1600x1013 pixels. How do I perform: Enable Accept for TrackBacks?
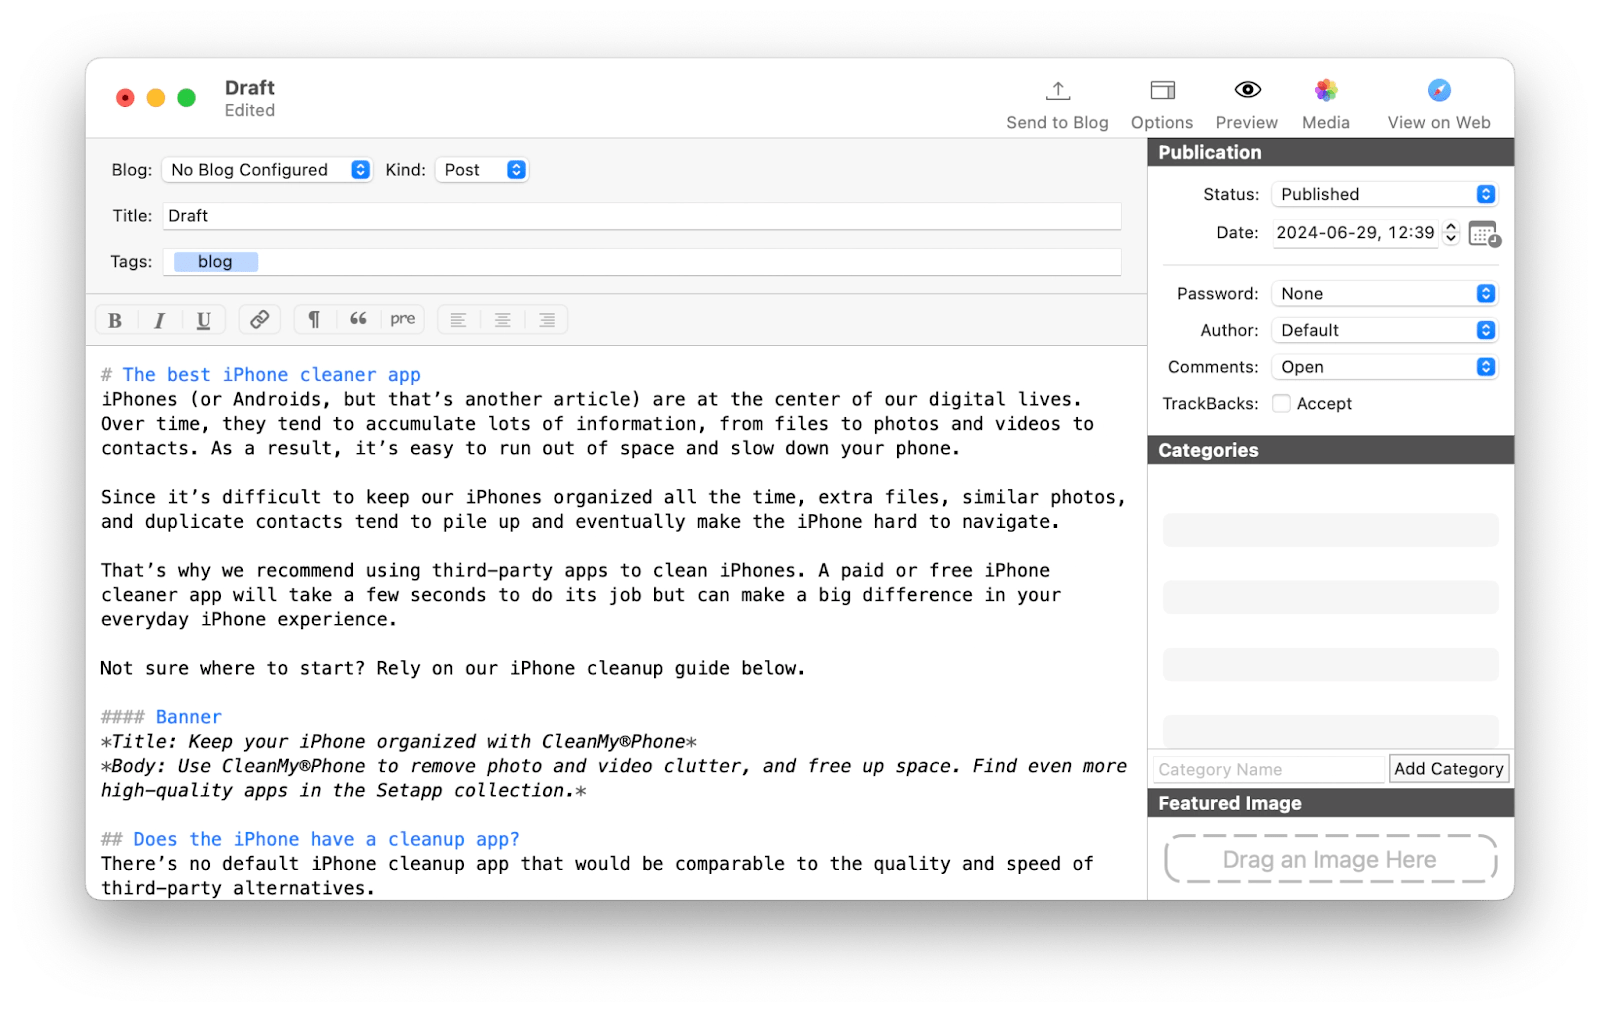pyautogui.click(x=1280, y=403)
